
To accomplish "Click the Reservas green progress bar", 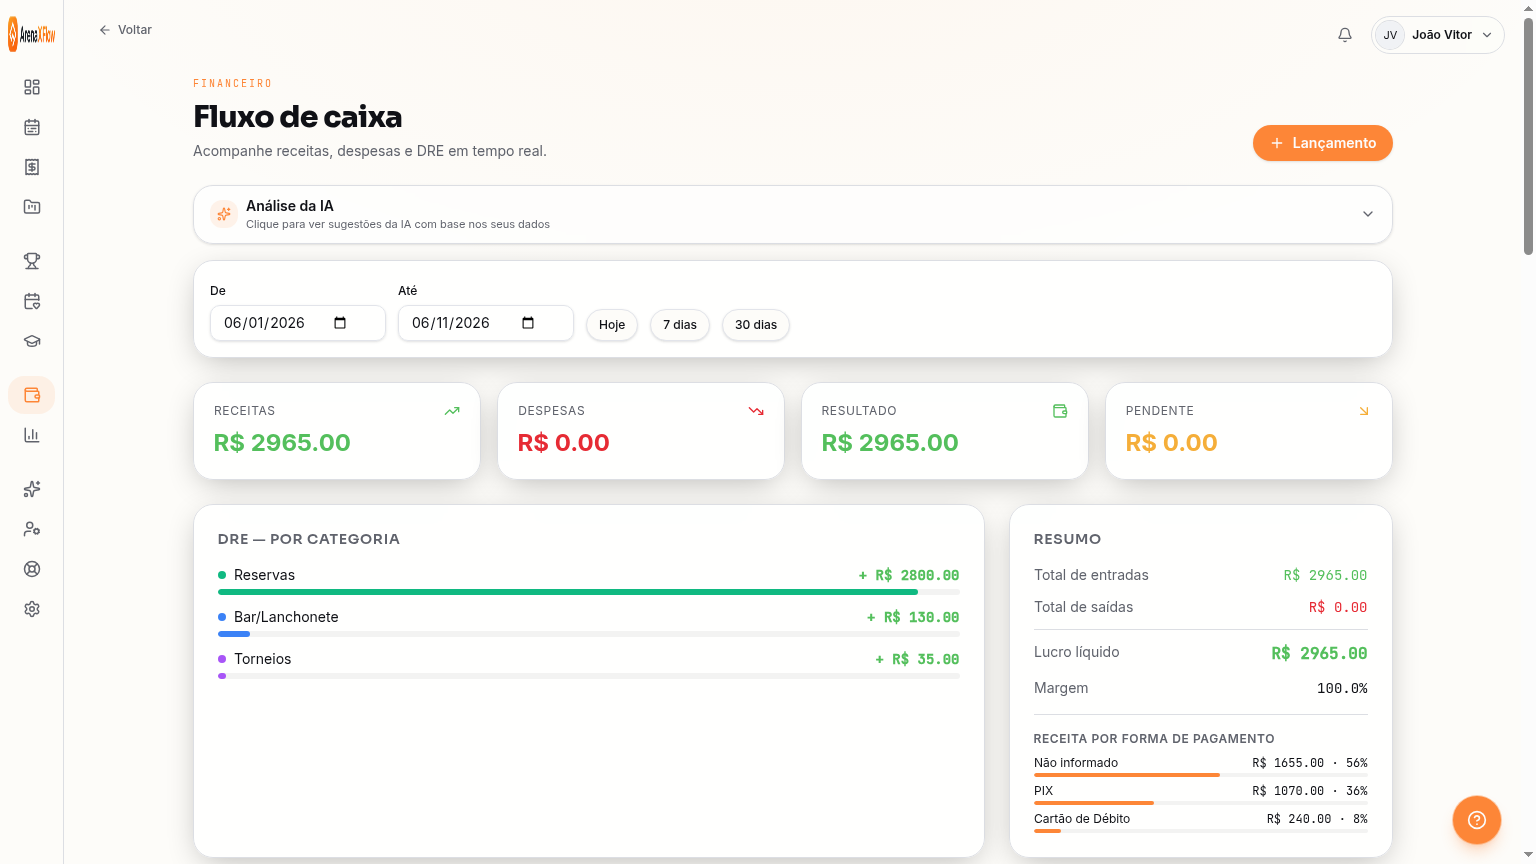I will (568, 592).
